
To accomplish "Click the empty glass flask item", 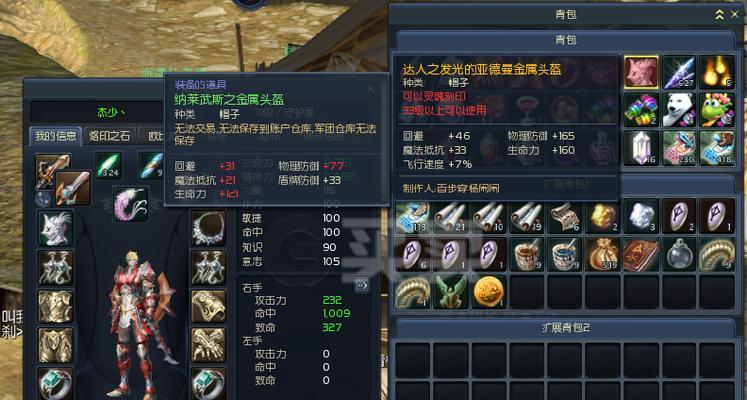I will click(679, 254).
